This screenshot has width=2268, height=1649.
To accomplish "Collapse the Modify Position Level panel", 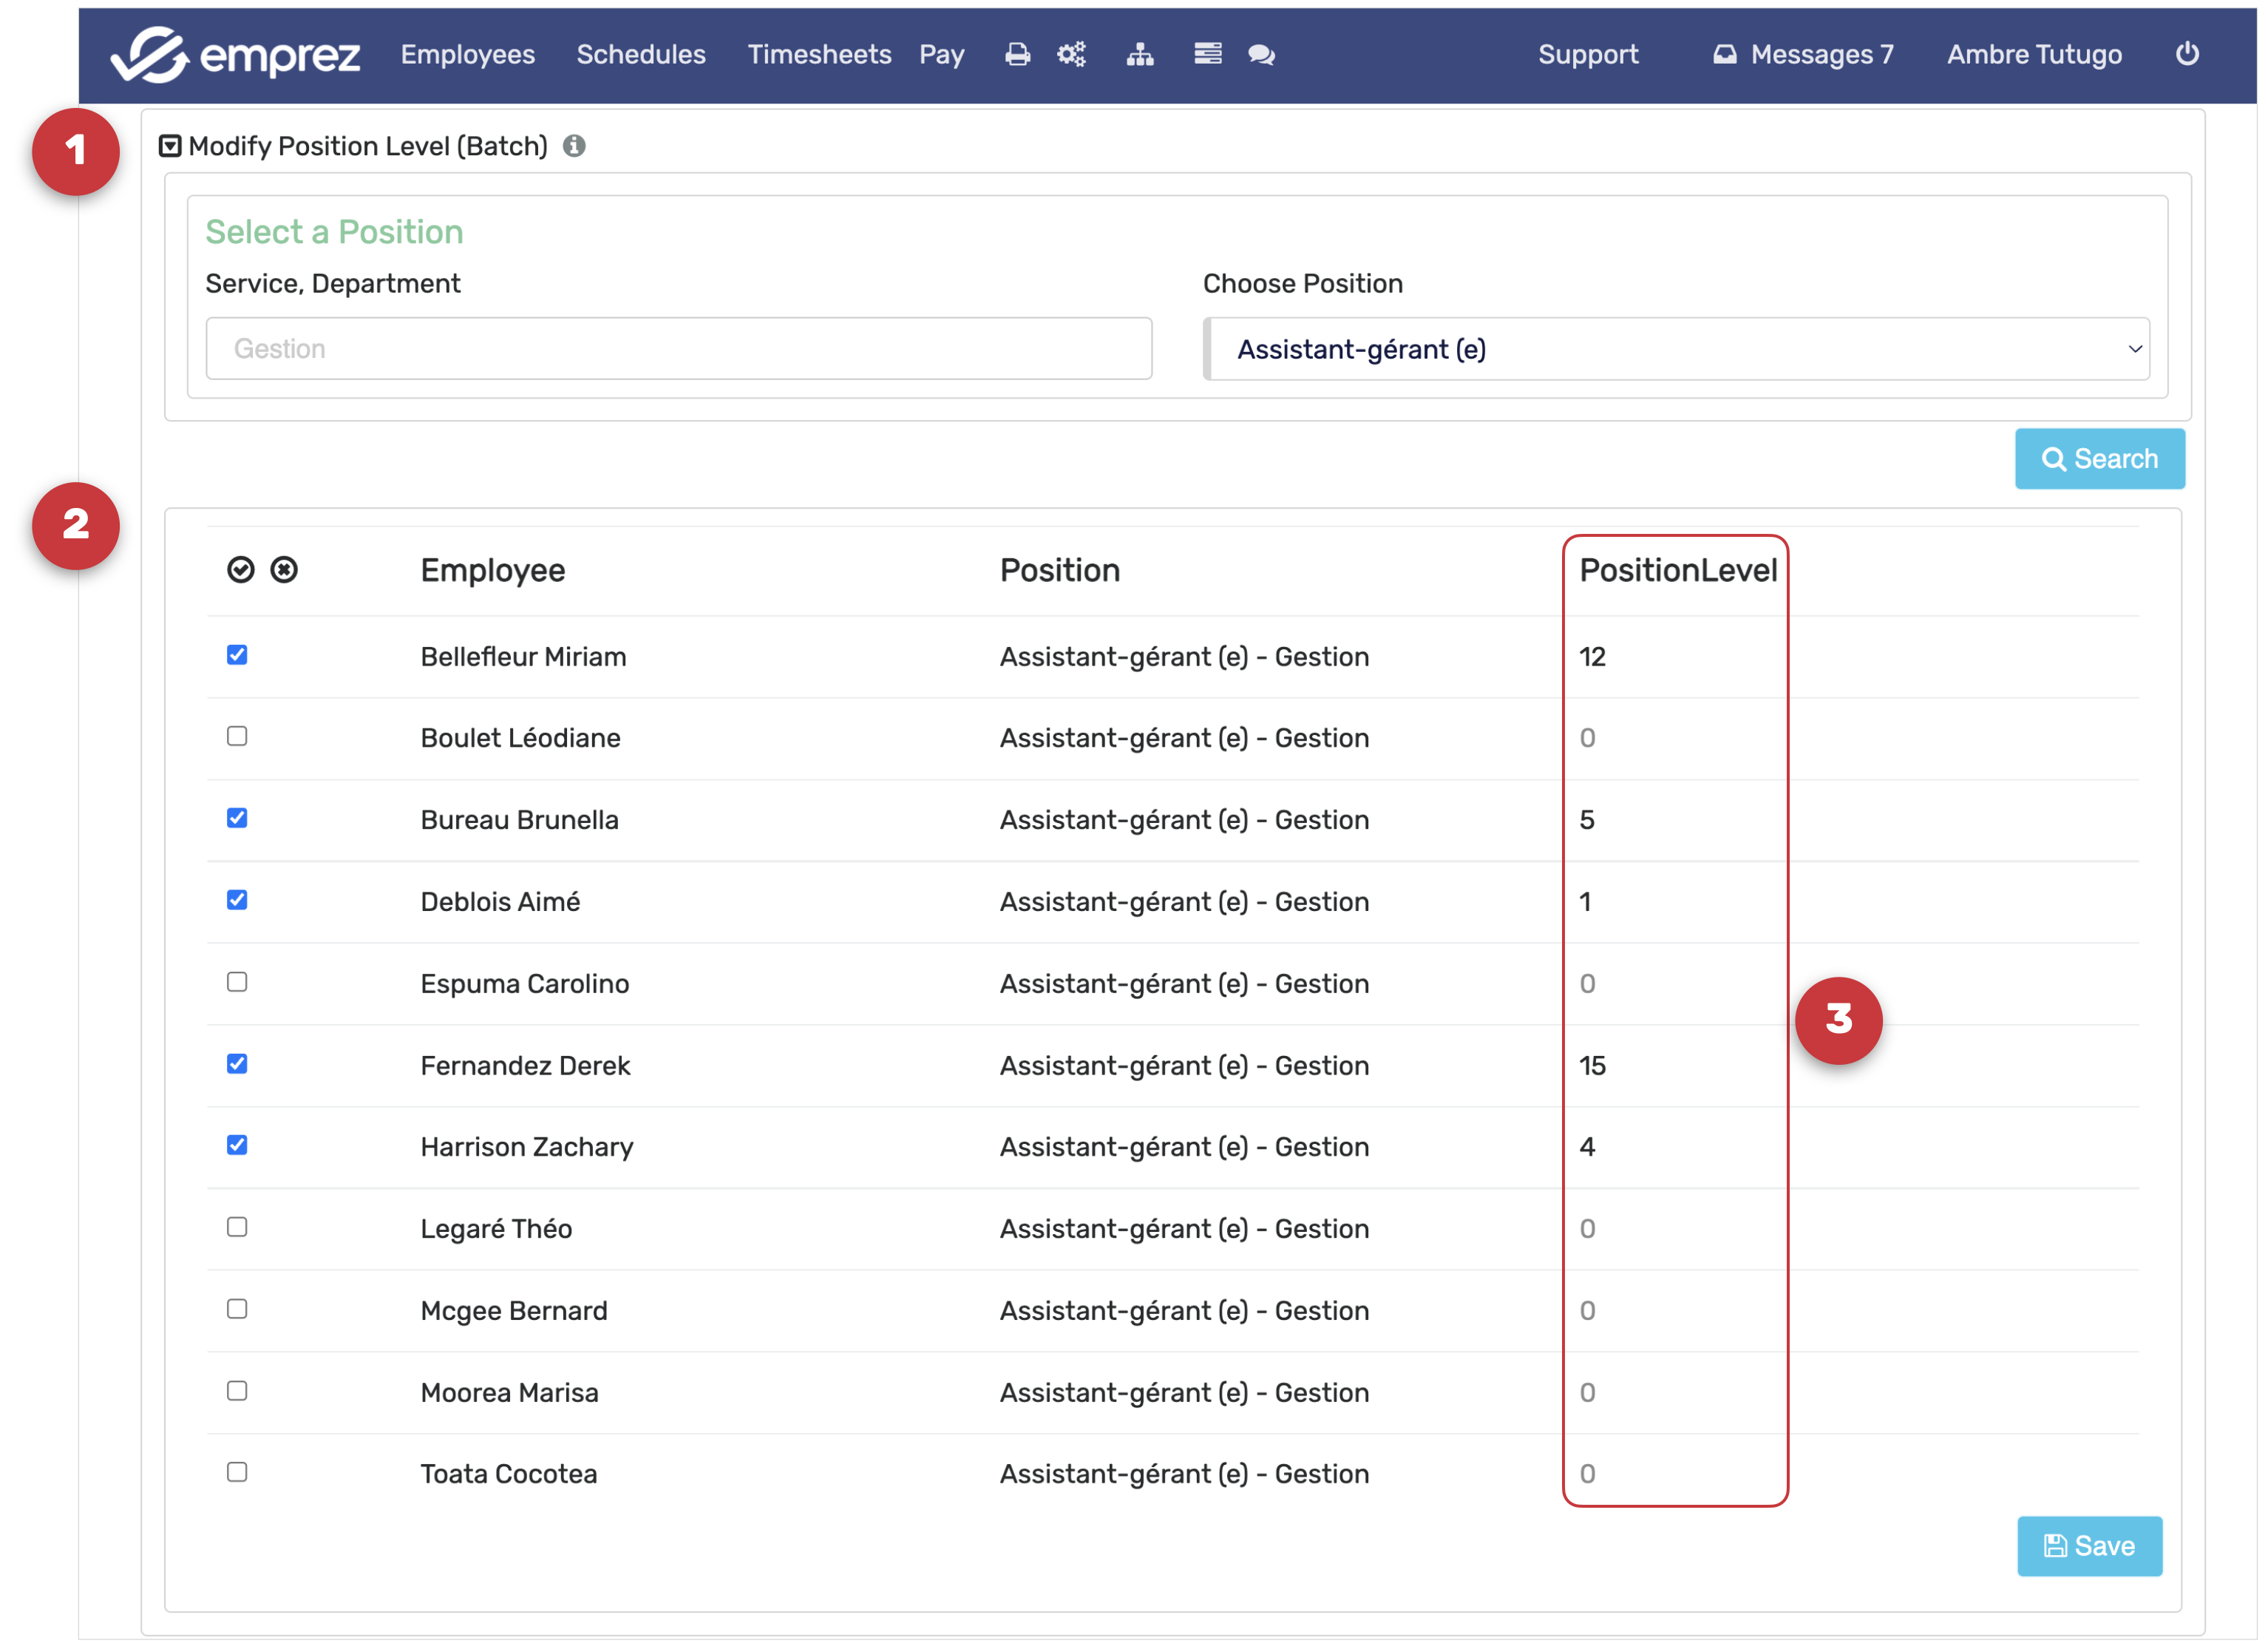I will click(170, 146).
